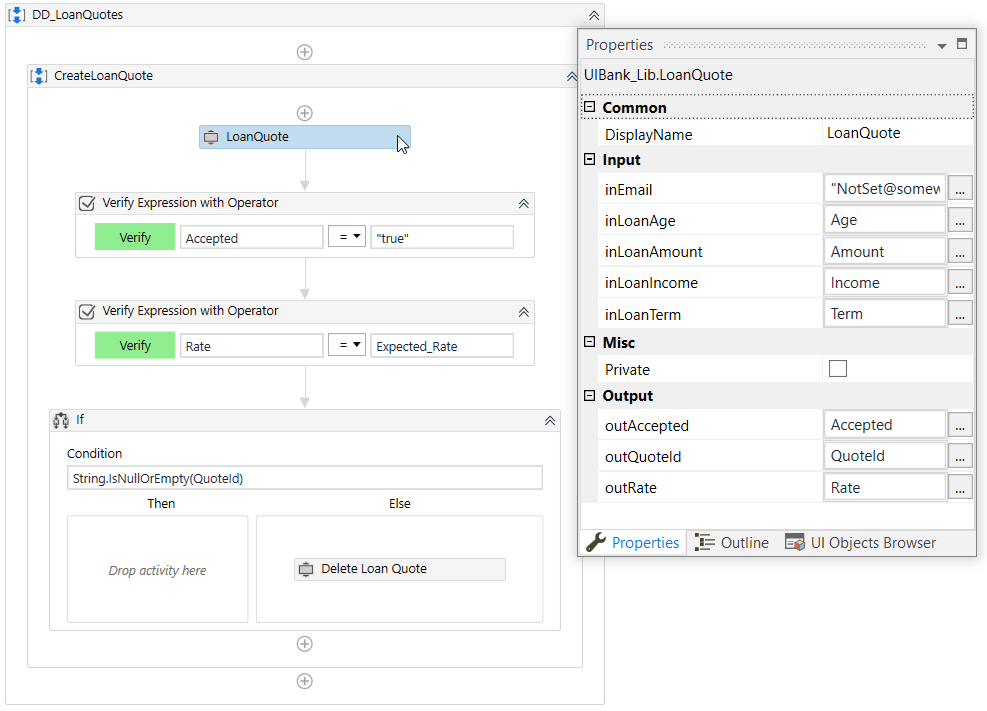This screenshot has height=711, width=987.
Task: Click the Properties wrench icon
Action: click(595, 542)
